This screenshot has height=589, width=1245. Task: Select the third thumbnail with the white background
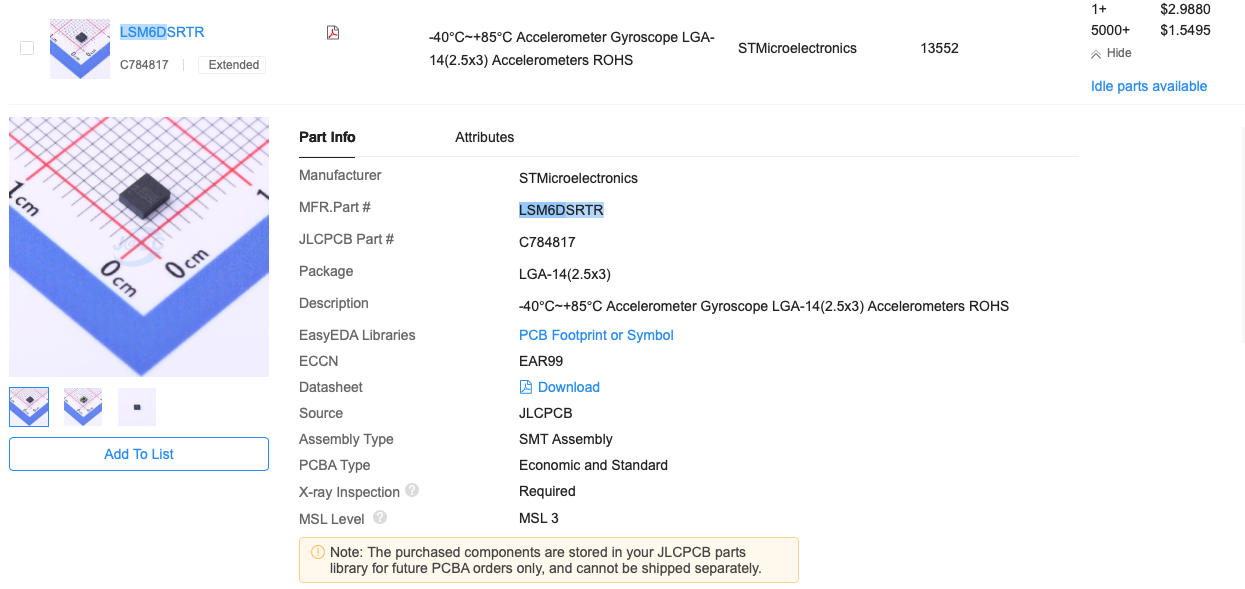tap(137, 407)
